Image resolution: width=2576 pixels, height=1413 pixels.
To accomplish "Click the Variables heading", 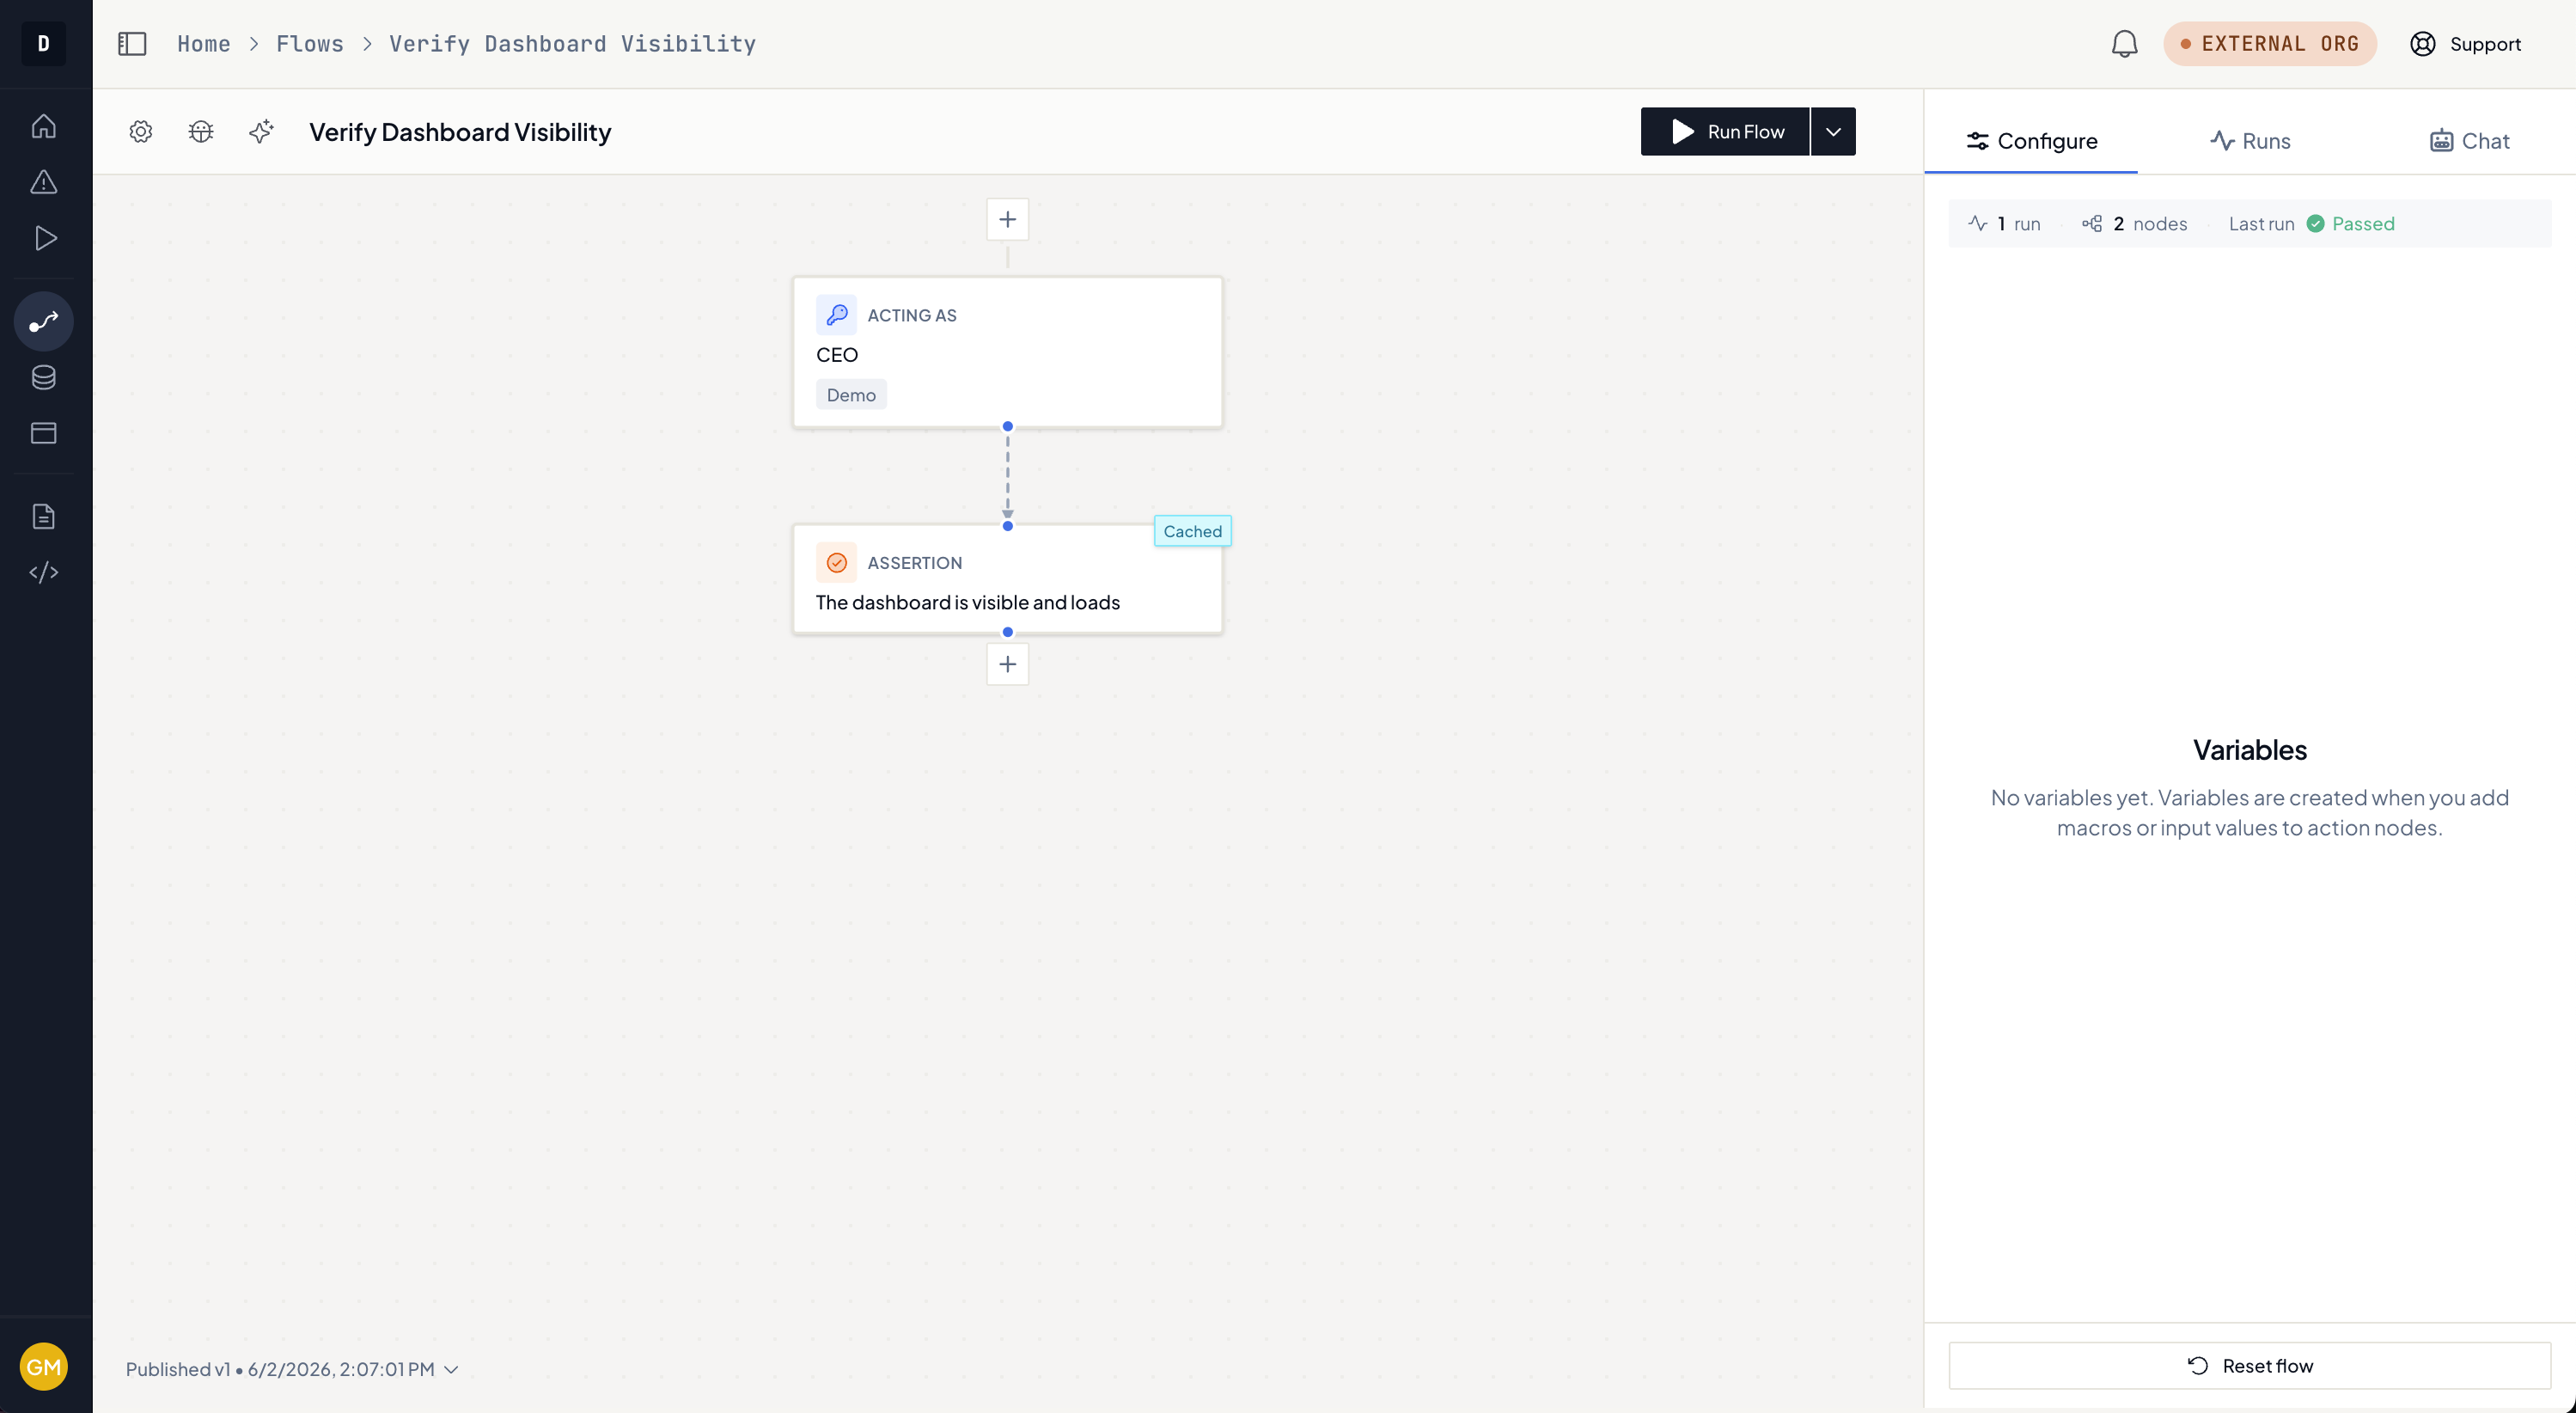I will (2250, 750).
